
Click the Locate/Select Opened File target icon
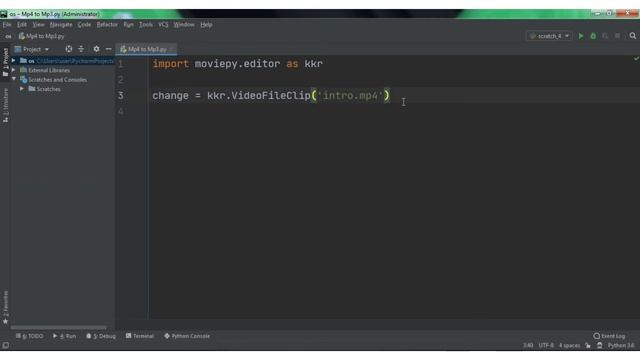pos(69,49)
